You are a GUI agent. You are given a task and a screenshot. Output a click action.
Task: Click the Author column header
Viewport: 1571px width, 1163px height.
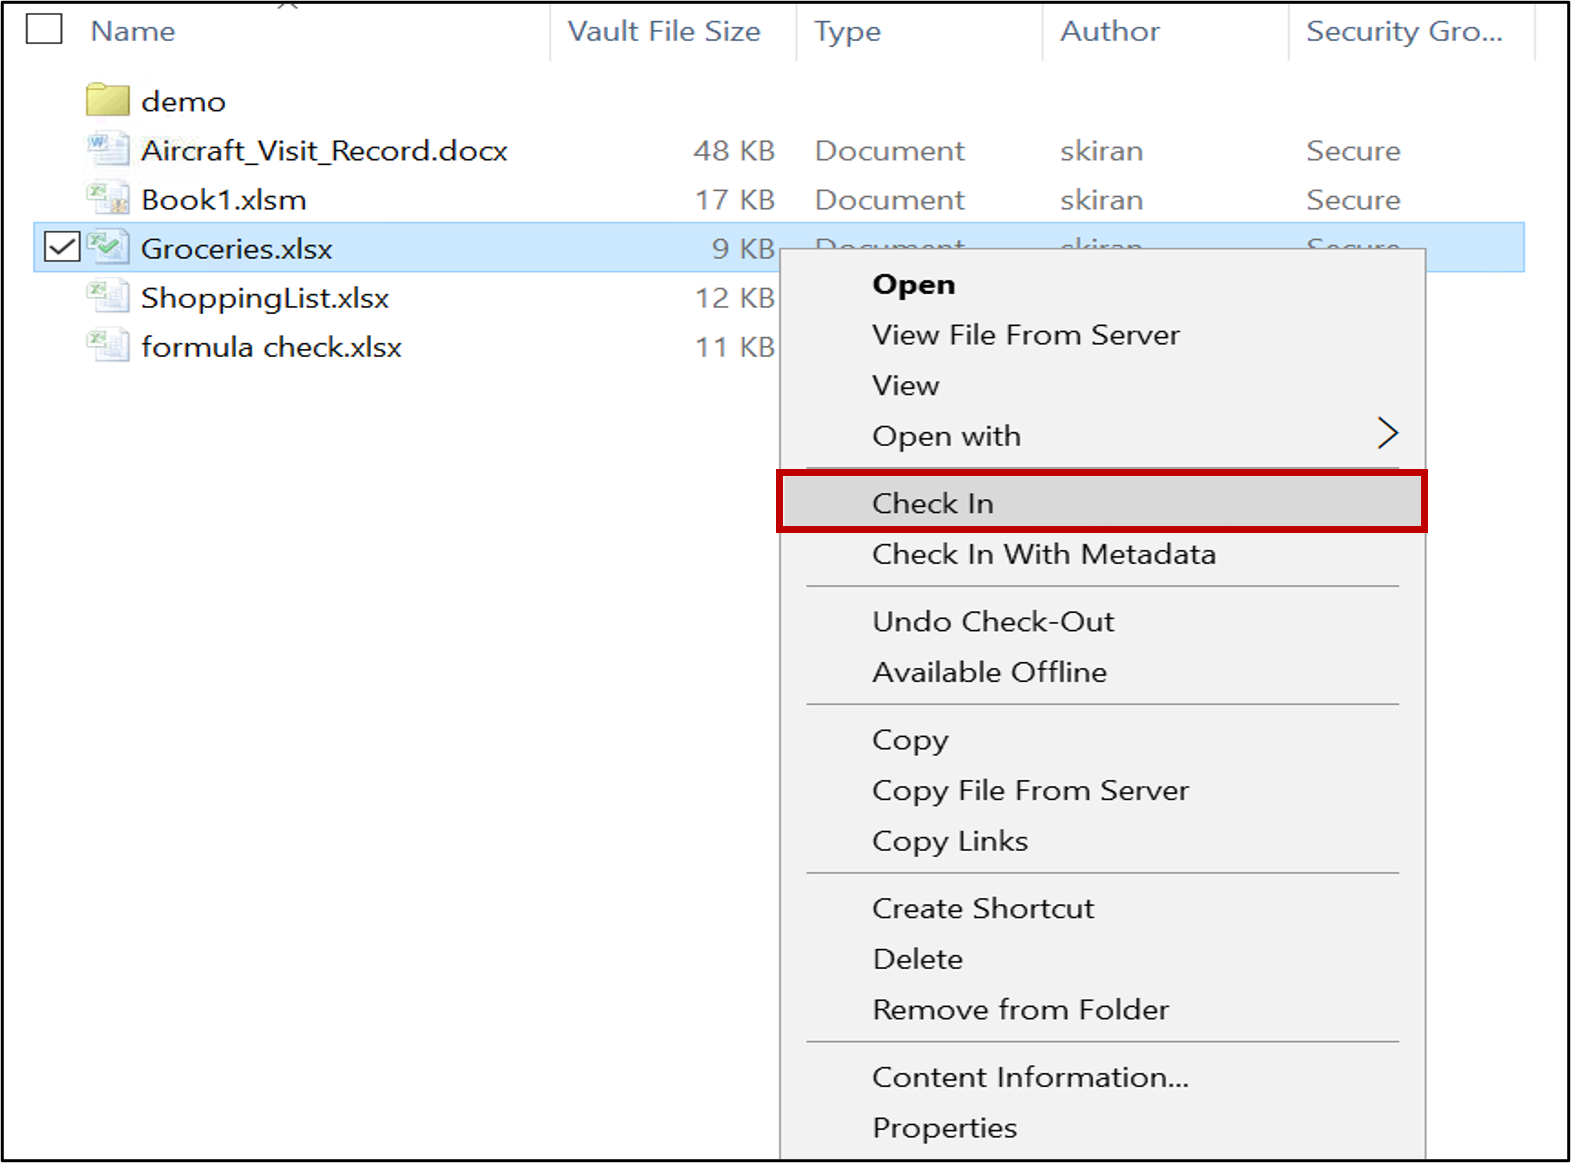(x=1109, y=31)
